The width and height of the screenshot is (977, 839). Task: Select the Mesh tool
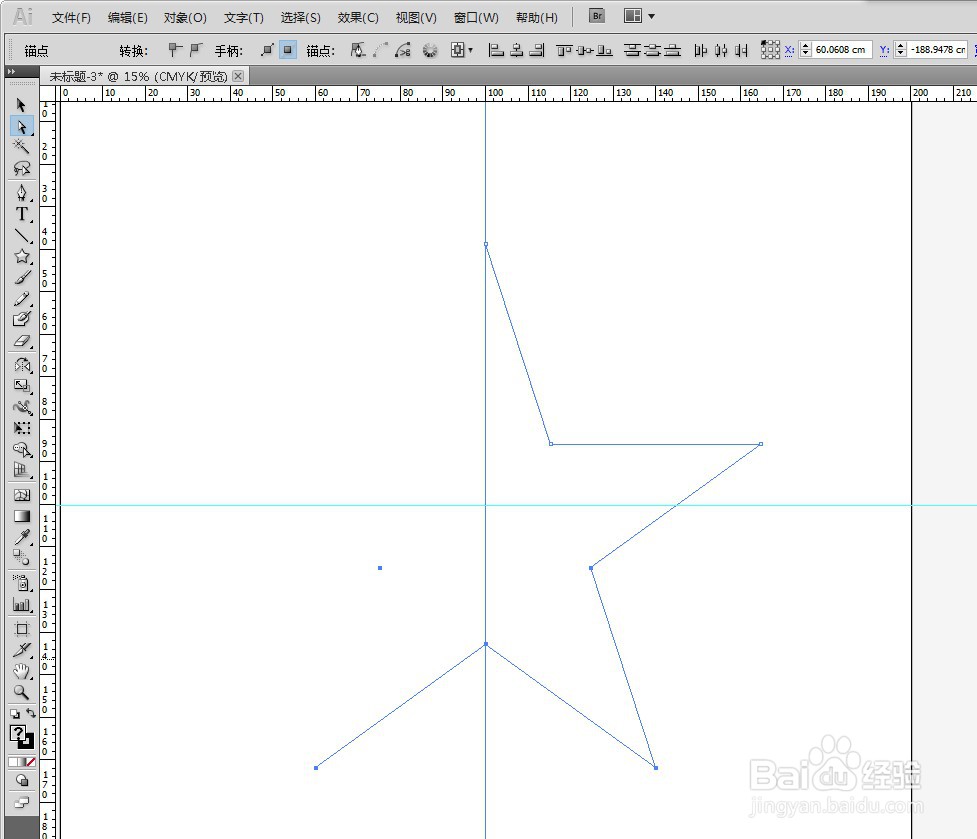[22, 495]
